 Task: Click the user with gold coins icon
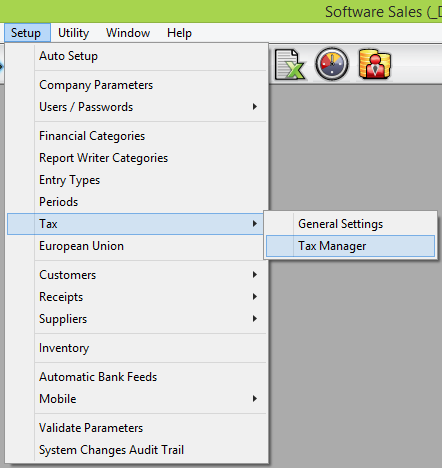coord(375,64)
